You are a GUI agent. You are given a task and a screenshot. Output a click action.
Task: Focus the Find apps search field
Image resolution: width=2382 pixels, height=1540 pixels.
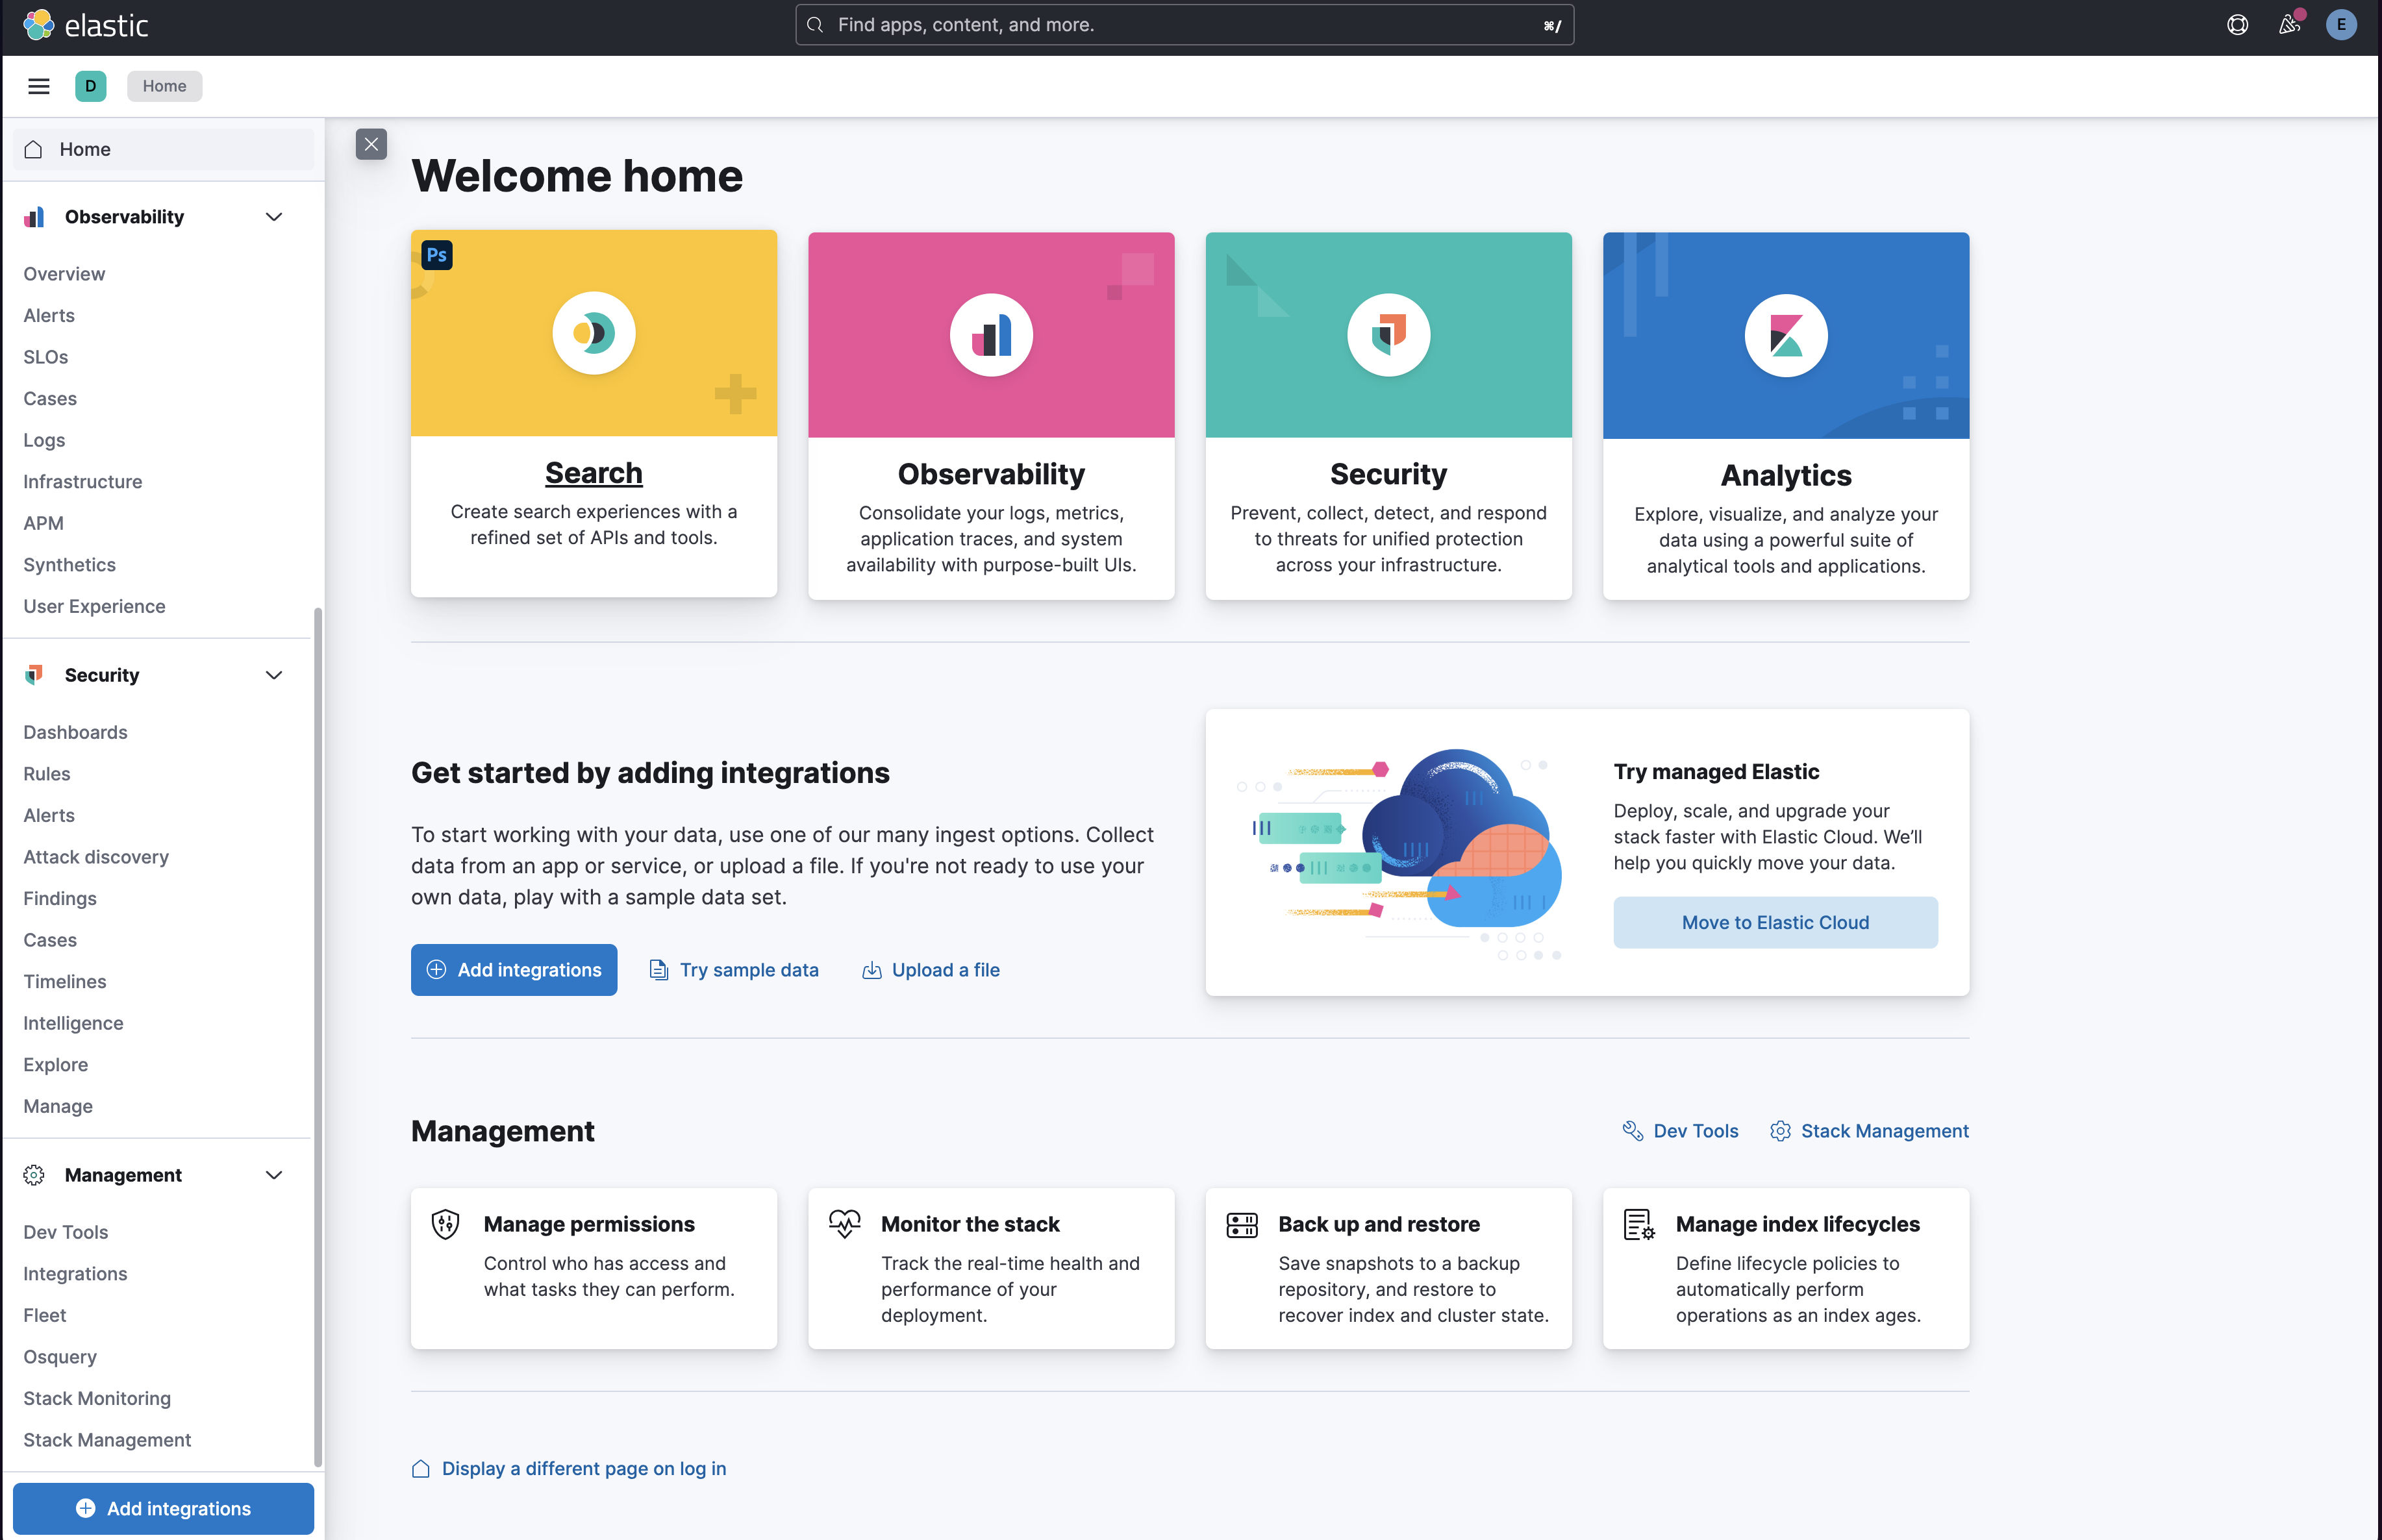[x=1184, y=25]
